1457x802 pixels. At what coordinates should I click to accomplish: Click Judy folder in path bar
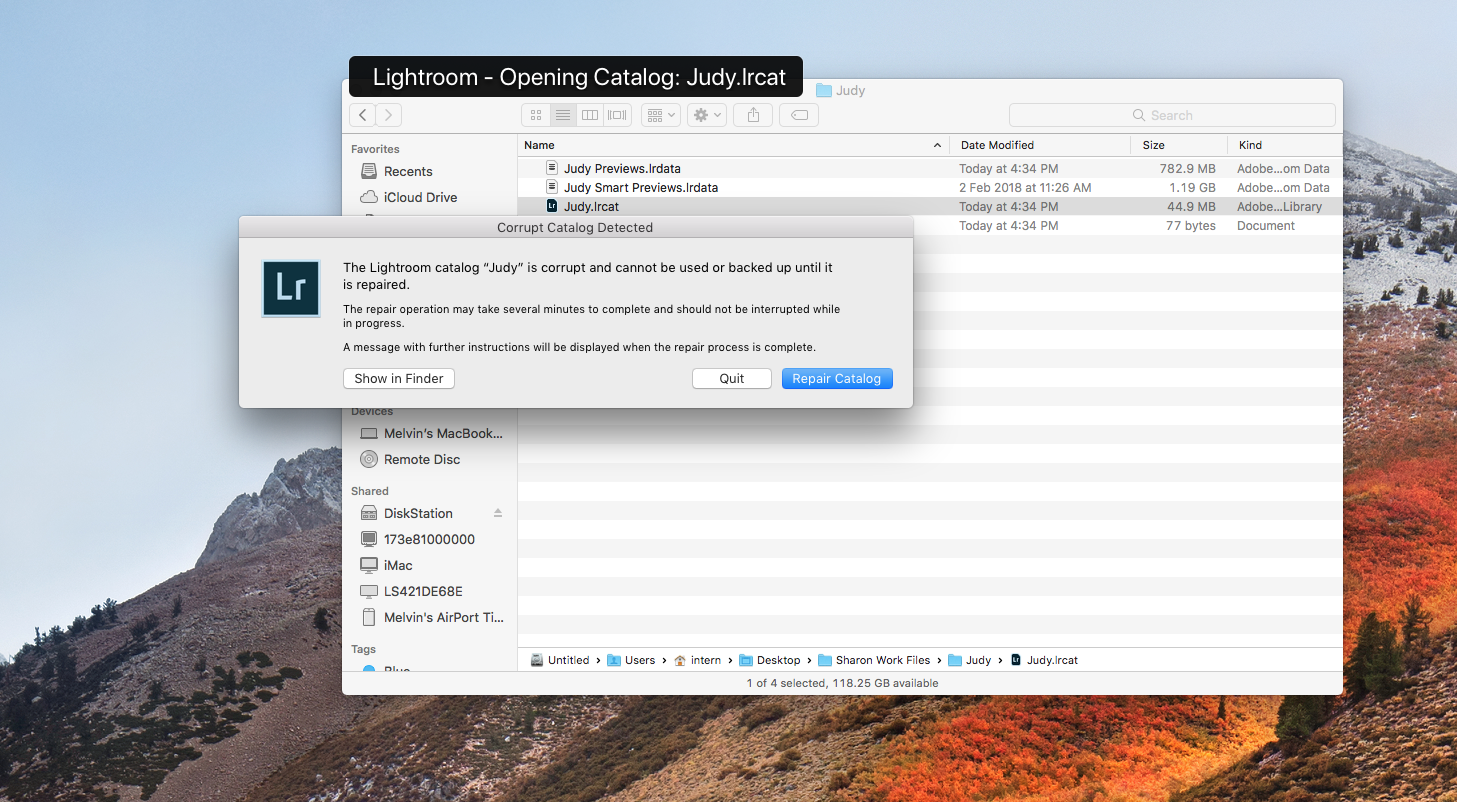click(x=969, y=660)
